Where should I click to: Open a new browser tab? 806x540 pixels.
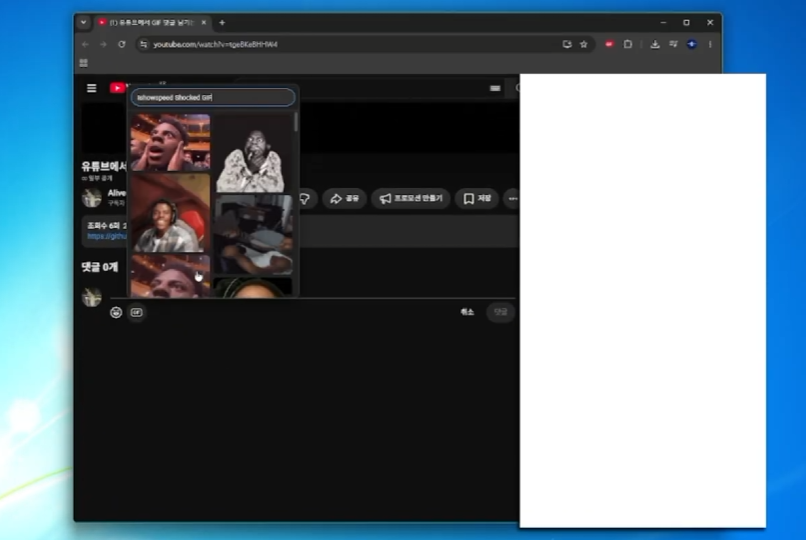click(222, 23)
